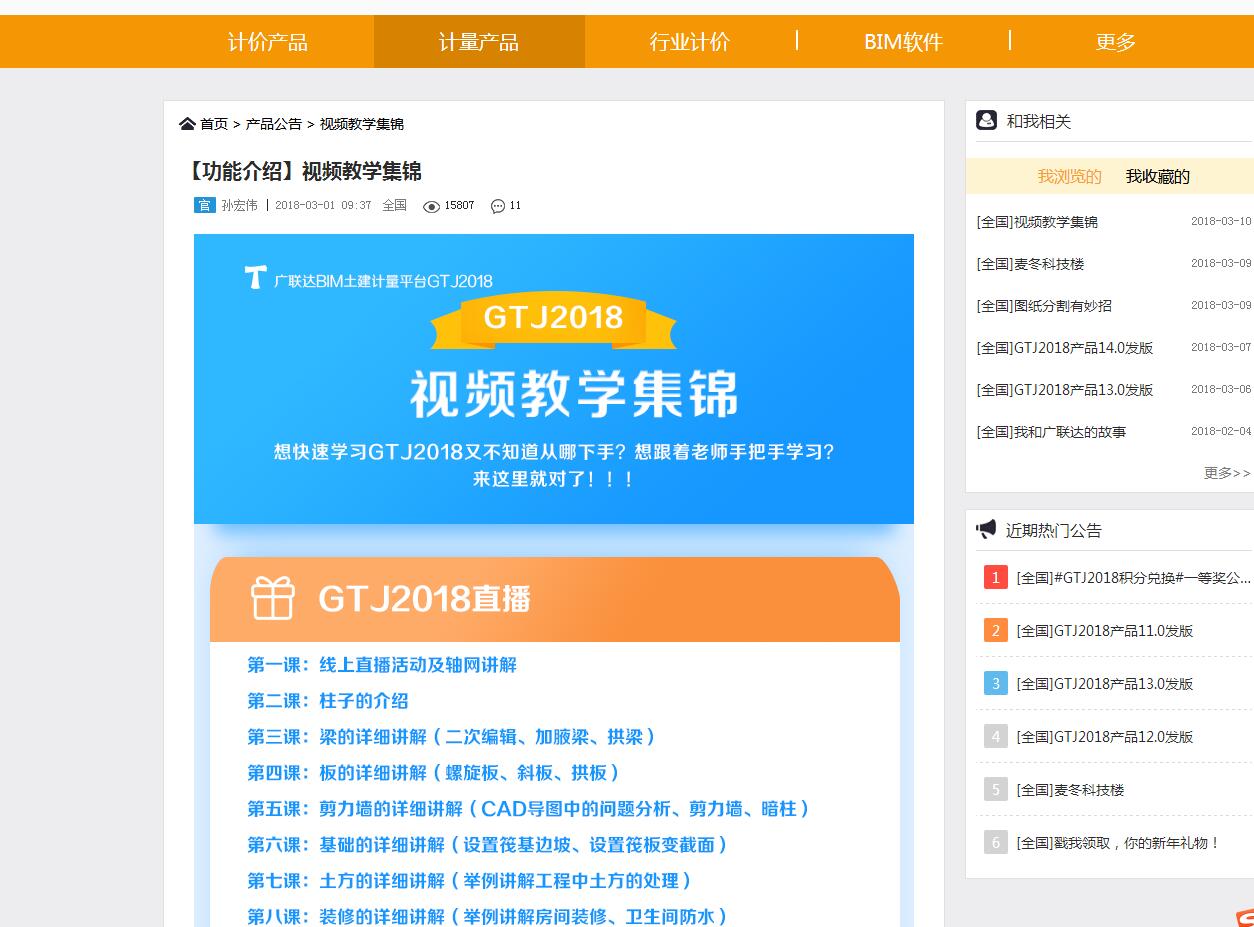Click the blue 官 official badge
This screenshot has height=927, width=1254.
pyautogui.click(x=205, y=205)
